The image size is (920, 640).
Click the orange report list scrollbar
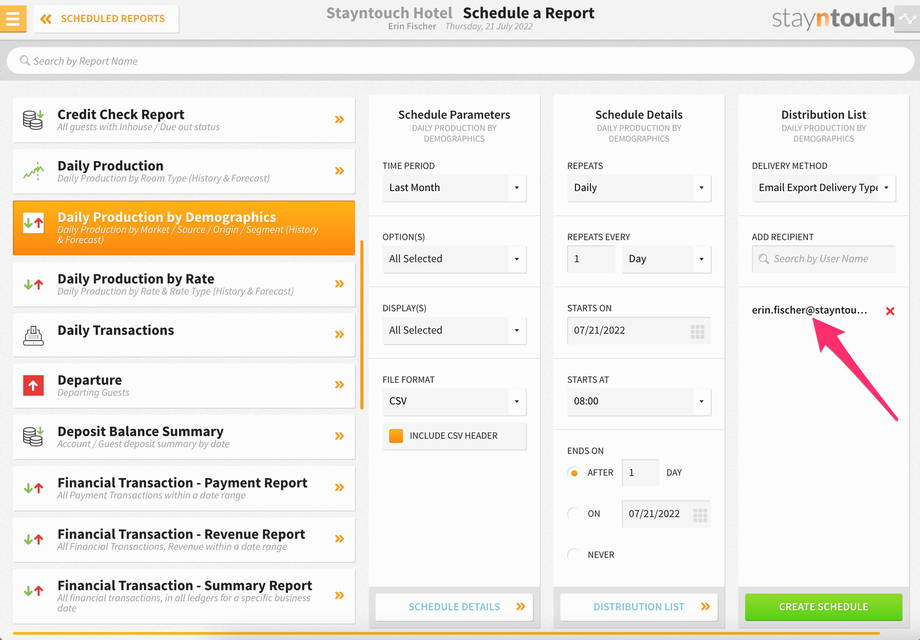[362, 324]
